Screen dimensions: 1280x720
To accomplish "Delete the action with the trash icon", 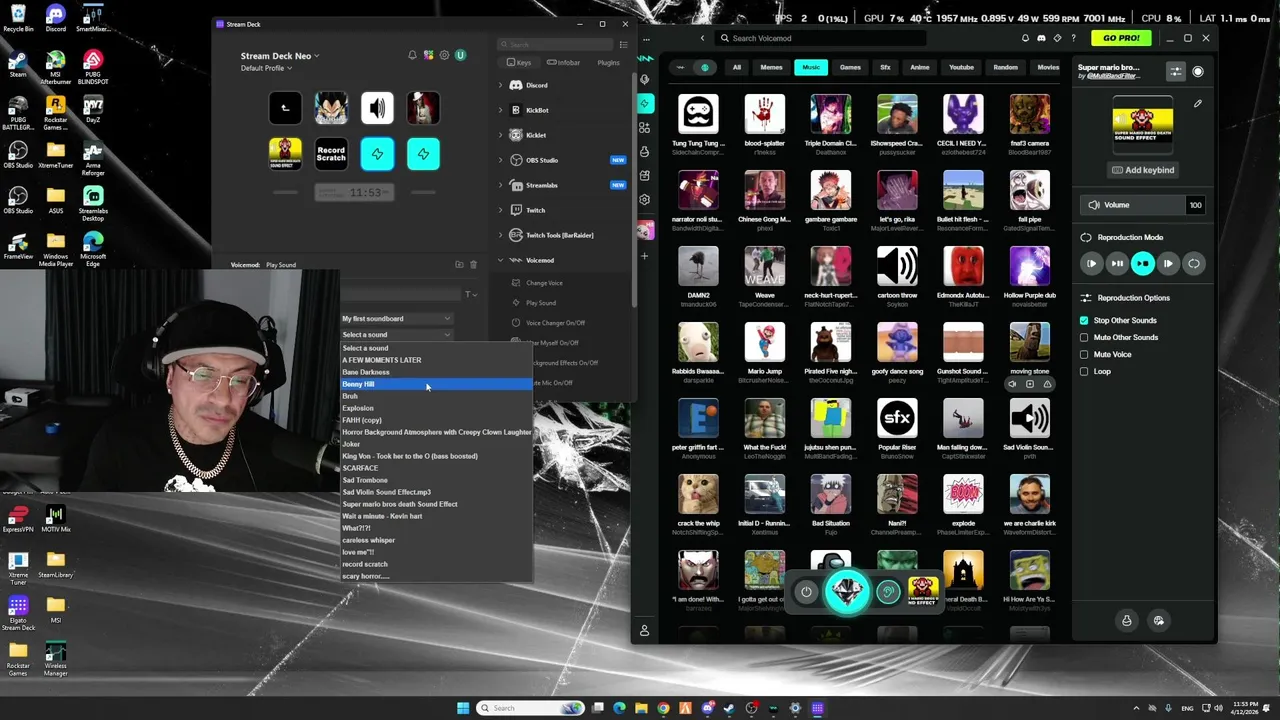I will point(474,265).
